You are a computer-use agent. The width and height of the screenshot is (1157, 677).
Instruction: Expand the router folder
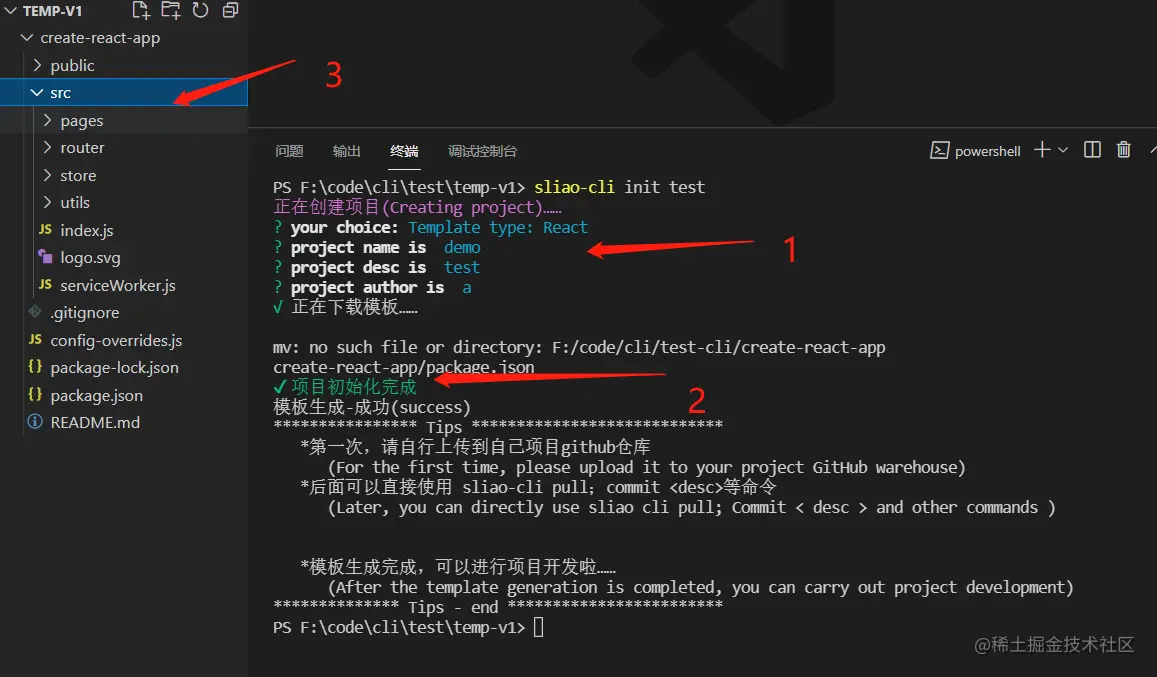47,148
